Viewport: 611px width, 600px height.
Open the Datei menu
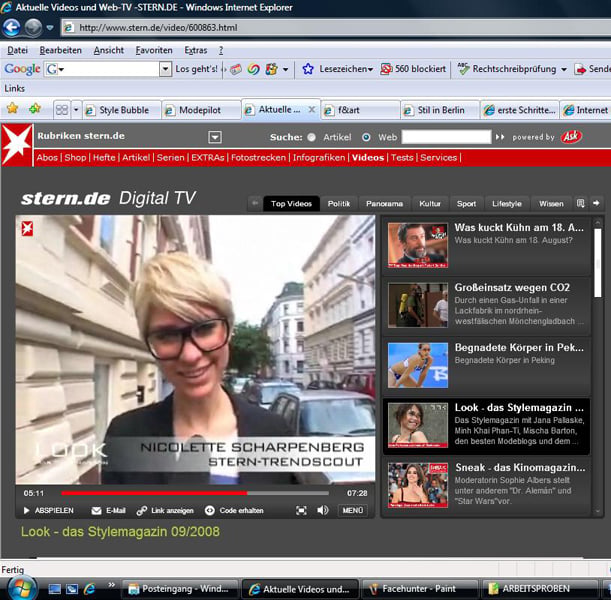(x=18, y=50)
